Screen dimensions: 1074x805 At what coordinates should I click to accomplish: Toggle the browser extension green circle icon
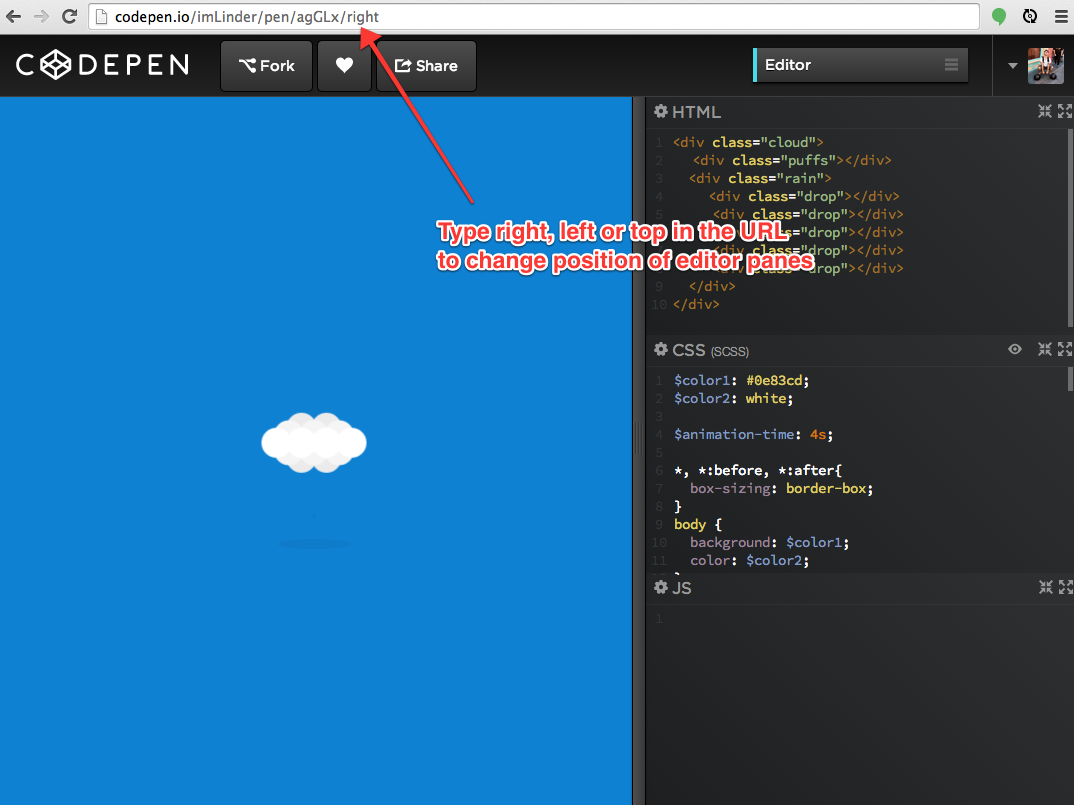click(998, 16)
